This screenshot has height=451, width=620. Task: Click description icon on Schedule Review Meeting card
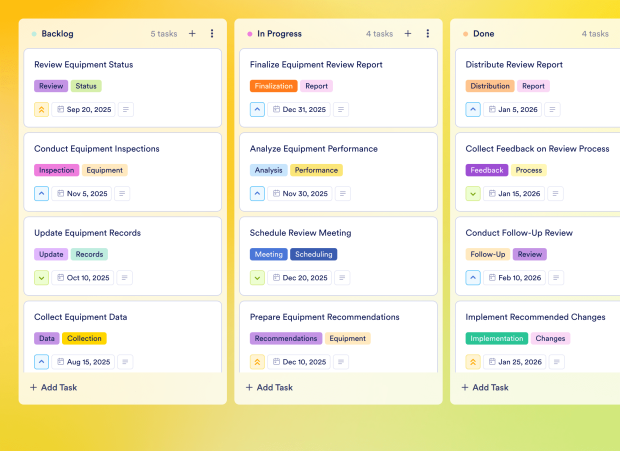point(342,278)
